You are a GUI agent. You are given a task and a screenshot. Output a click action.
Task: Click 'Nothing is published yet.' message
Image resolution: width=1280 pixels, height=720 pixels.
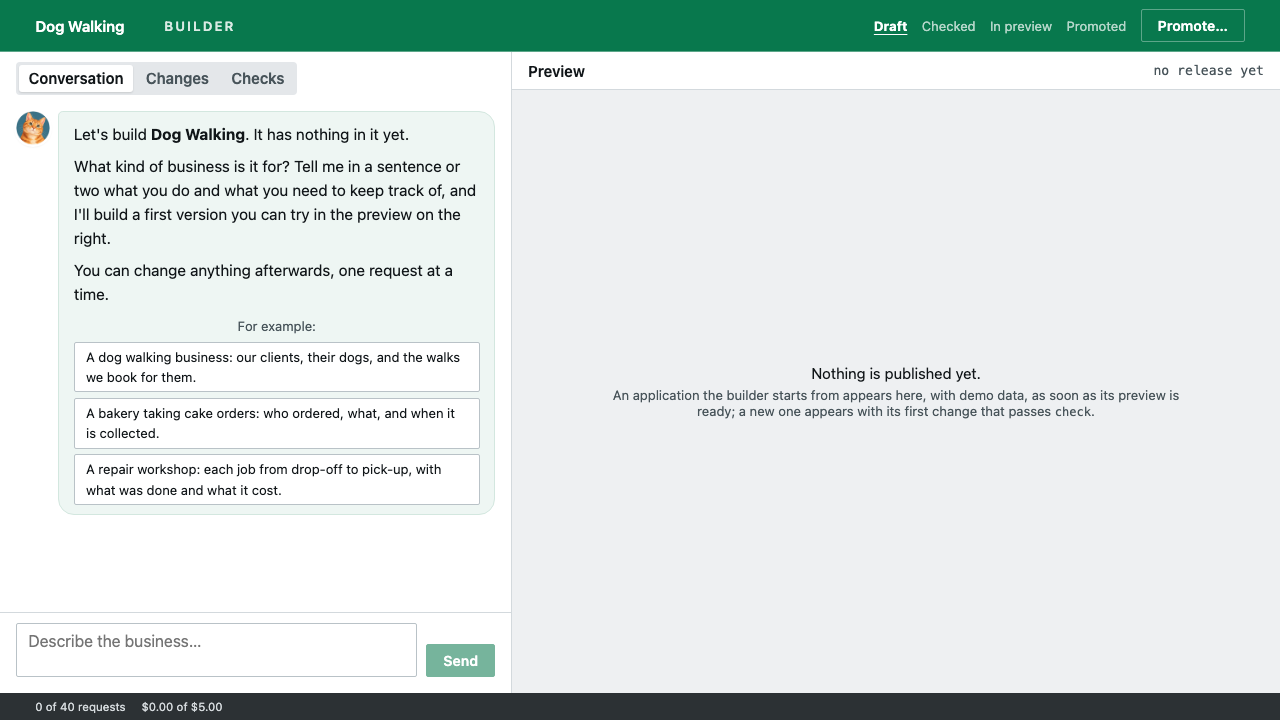896,374
